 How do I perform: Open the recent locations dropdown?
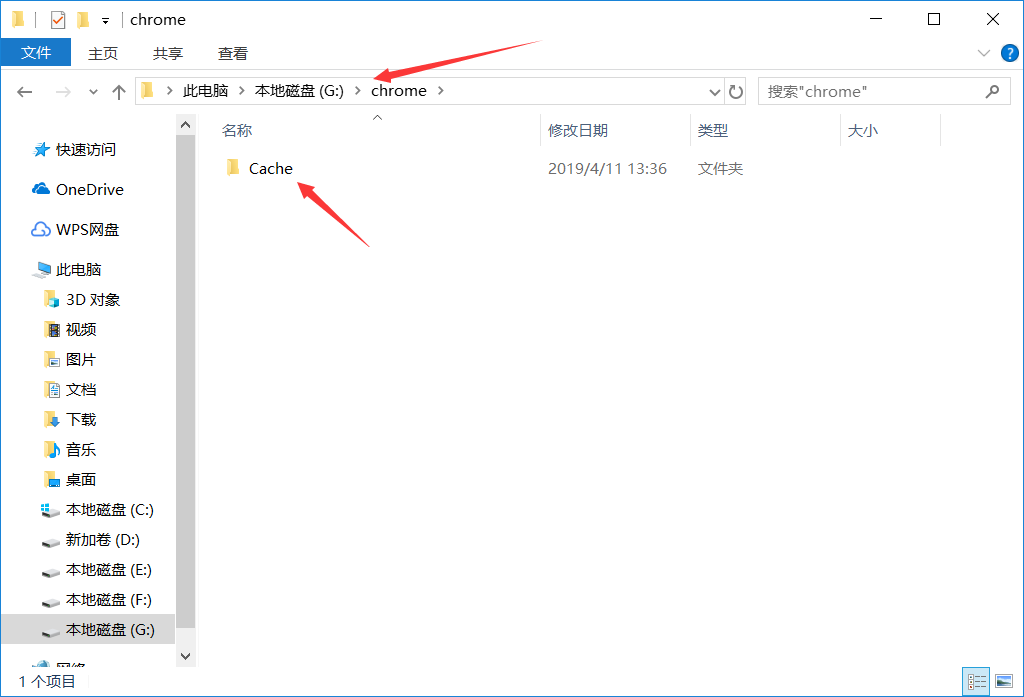[93, 92]
